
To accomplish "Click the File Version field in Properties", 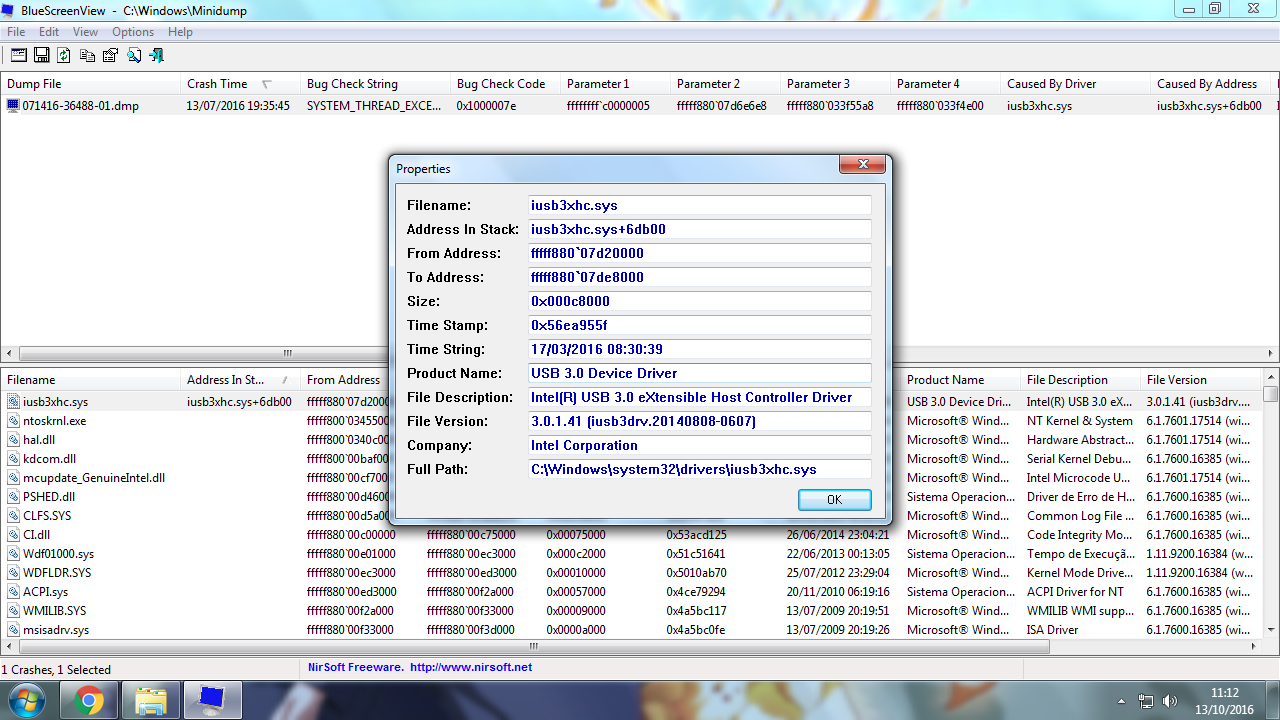I will pos(700,421).
